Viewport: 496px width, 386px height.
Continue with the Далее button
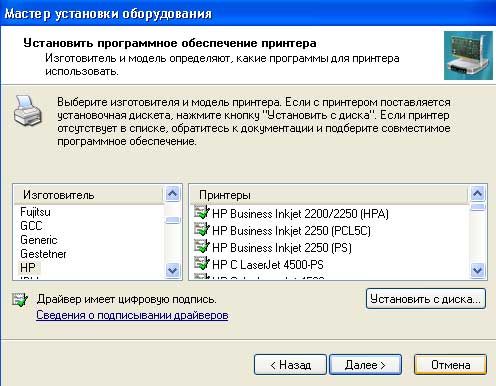pyautogui.click(x=365, y=365)
